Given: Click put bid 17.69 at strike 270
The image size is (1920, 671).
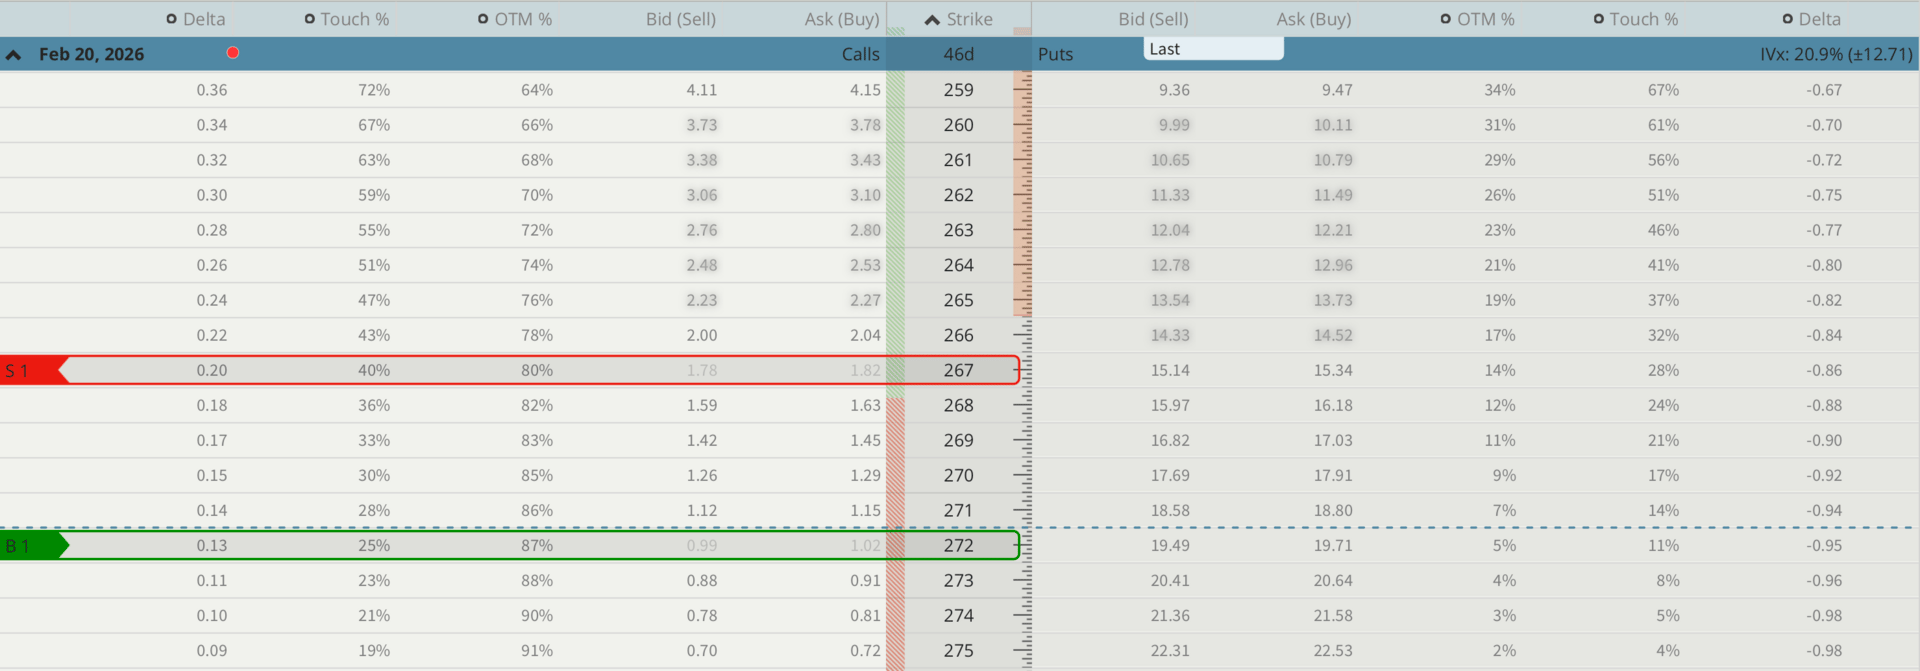Looking at the screenshot, I should [x=1170, y=475].
